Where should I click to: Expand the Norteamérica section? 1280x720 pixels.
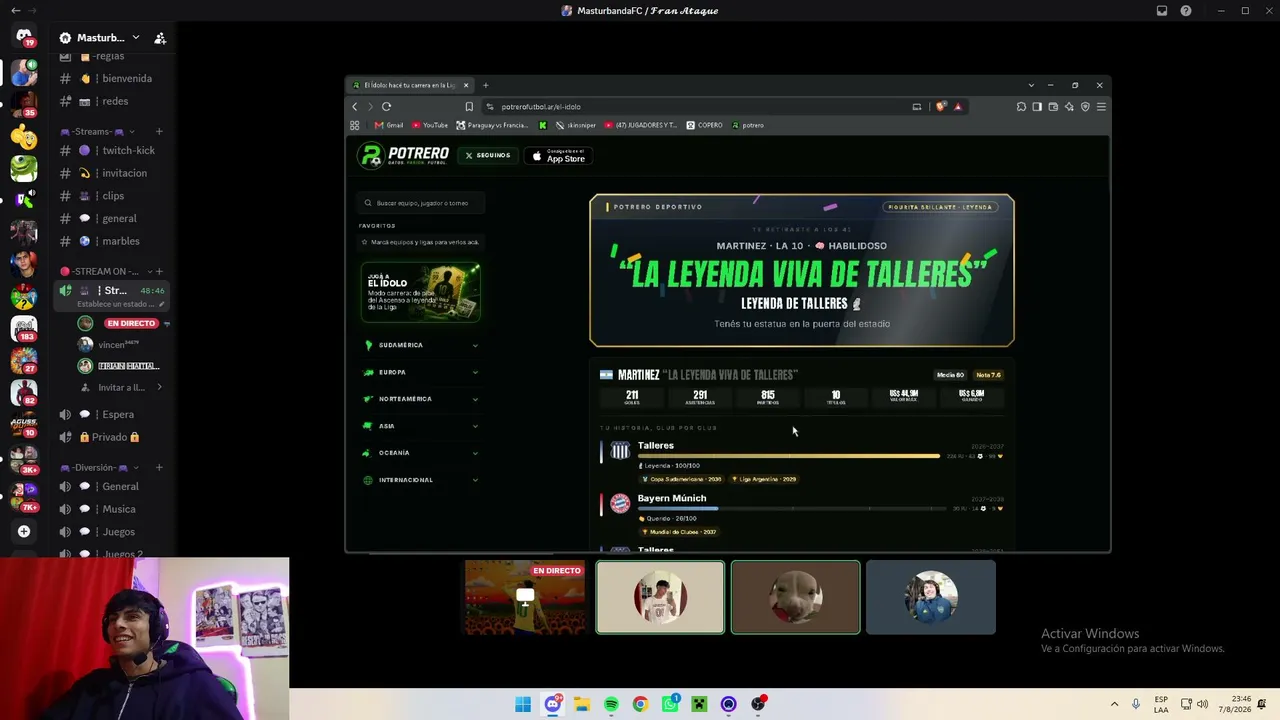tap(421, 399)
